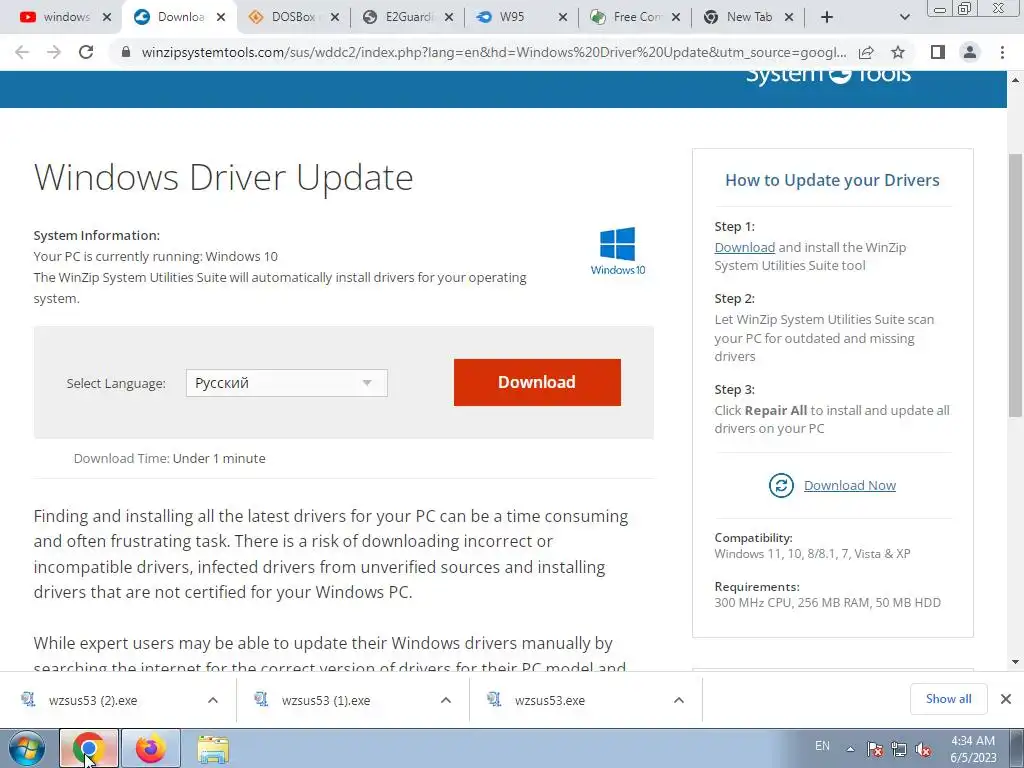The width and height of the screenshot is (1024, 768).
Task: Reload the current page
Action: [x=86, y=52]
